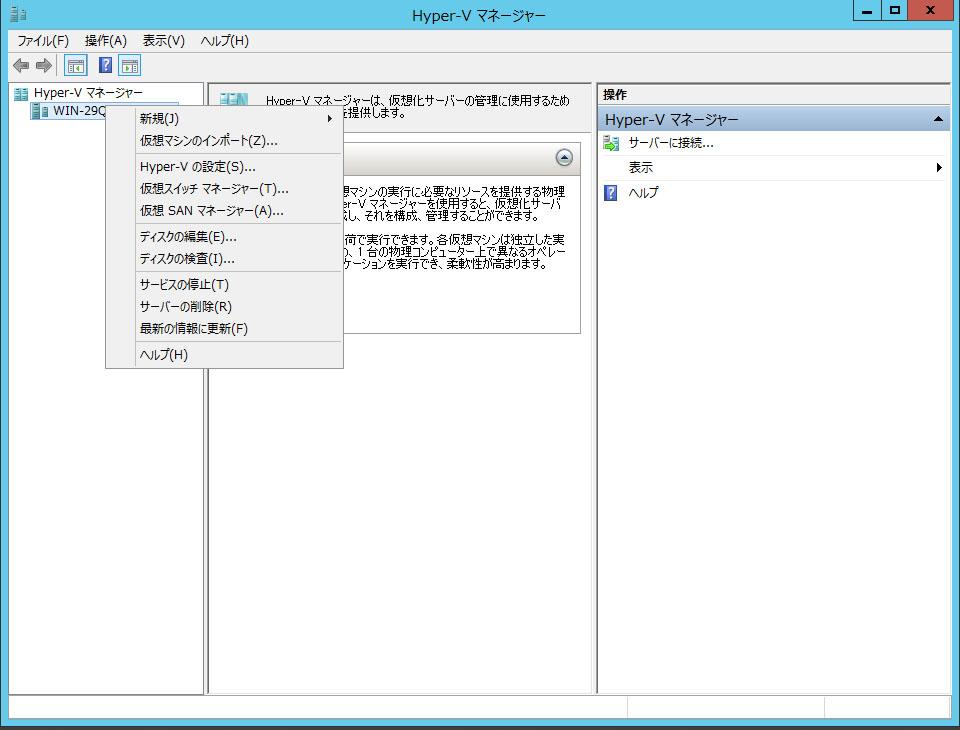The image size is (960, 730).
Task: Click ヘルプ link in the actions pane
Action: tap(643, 193)
